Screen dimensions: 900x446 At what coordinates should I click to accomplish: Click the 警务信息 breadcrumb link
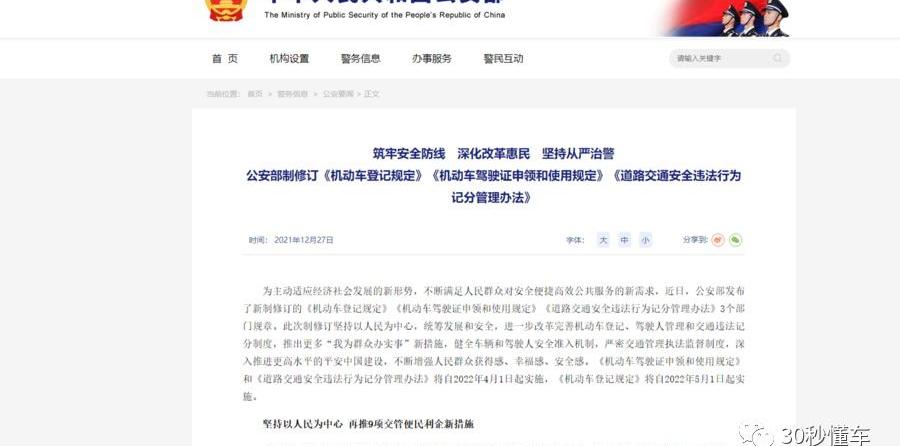tap(292, 94)
